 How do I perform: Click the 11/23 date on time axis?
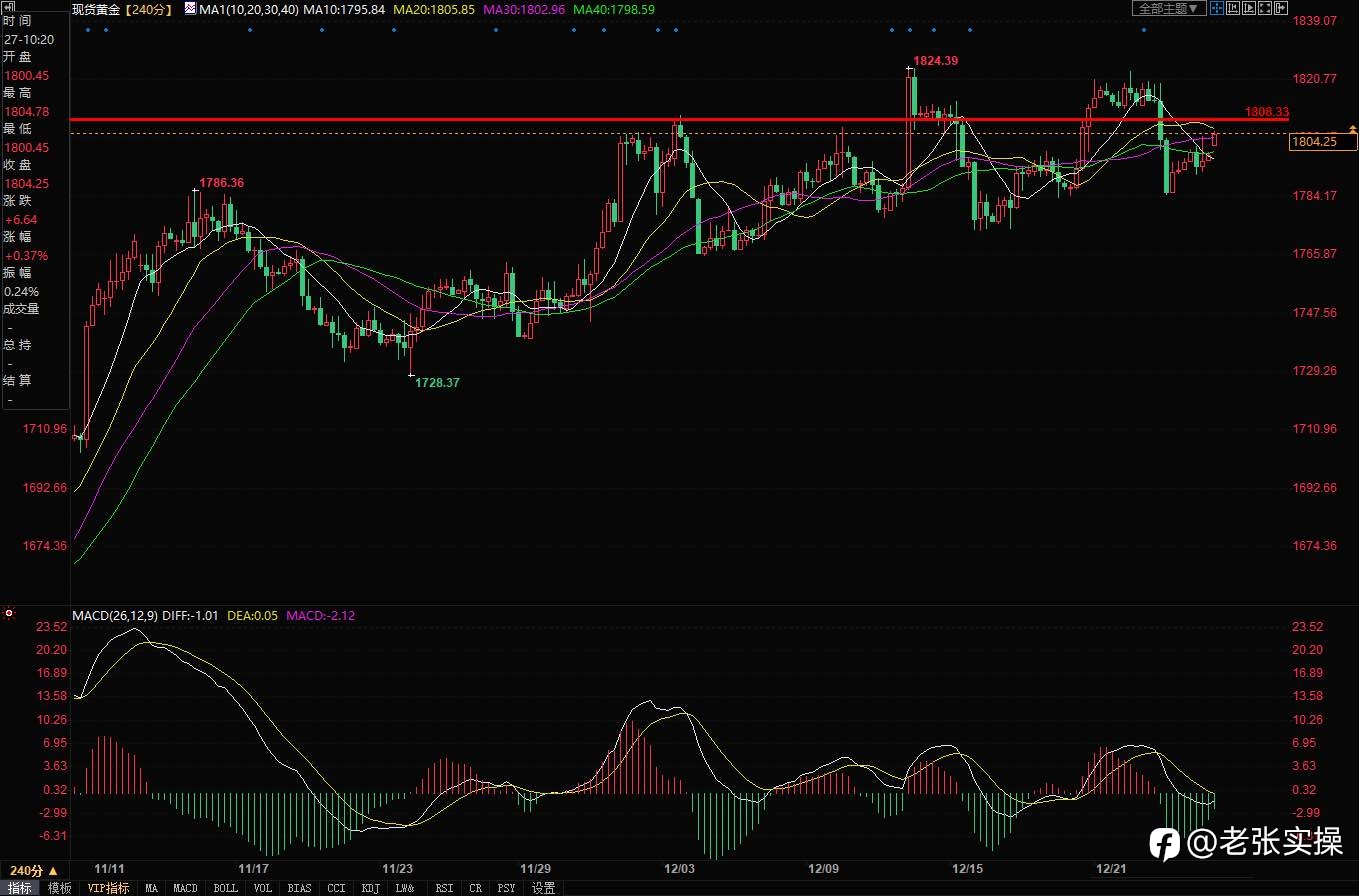click(x=398, y=868)
